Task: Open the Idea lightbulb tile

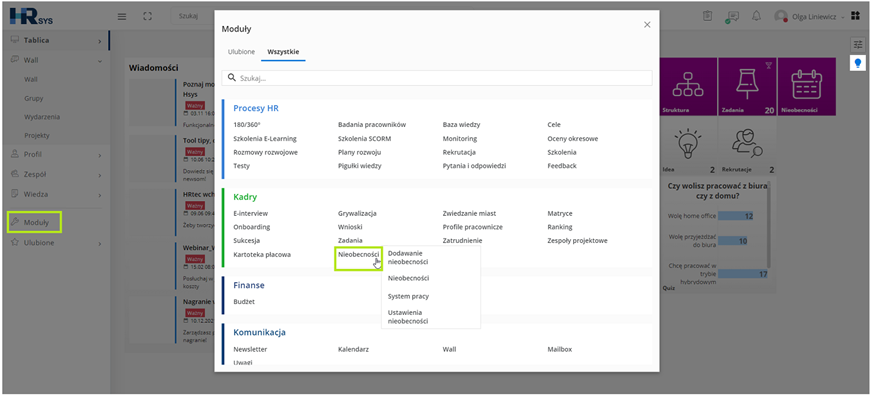Action: coord(688,146)
